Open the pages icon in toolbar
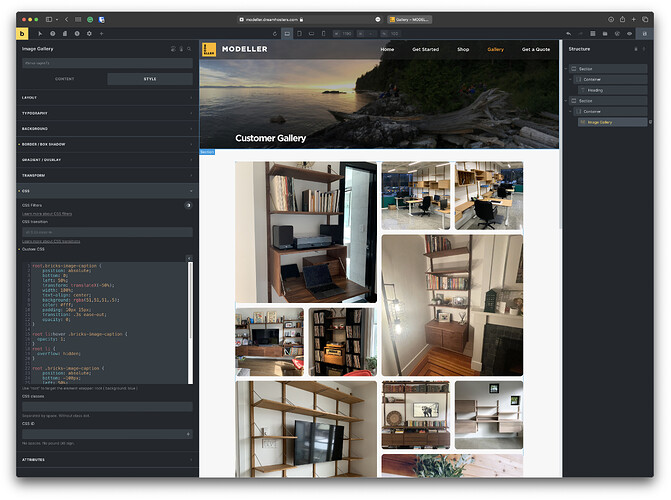Image resolution: width=671 pixels, height=500 pixels. 65,33
